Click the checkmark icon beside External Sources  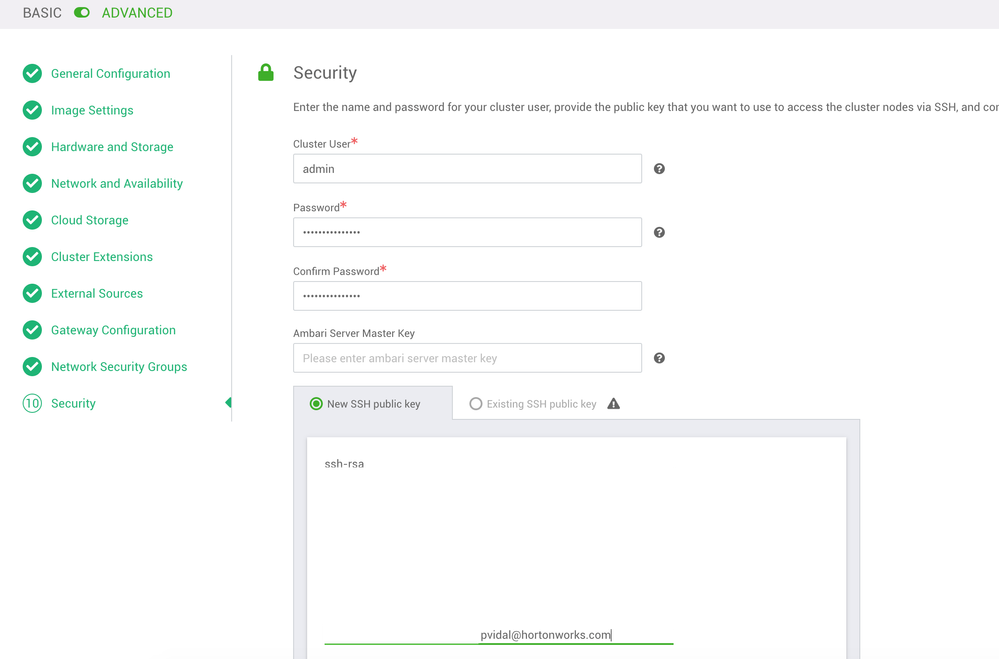[x=31, y=293]
